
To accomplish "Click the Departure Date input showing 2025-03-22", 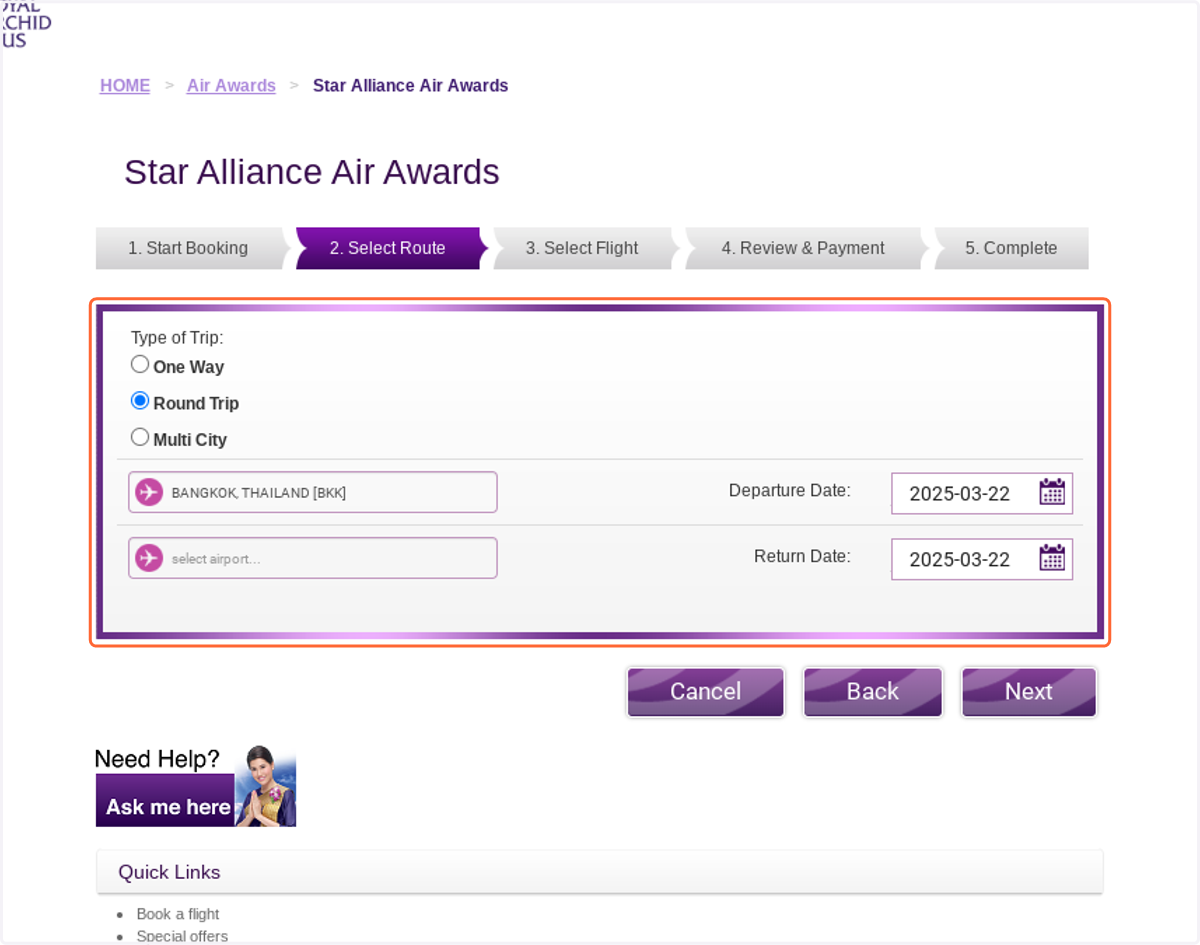I will click(x=982, y=493).
